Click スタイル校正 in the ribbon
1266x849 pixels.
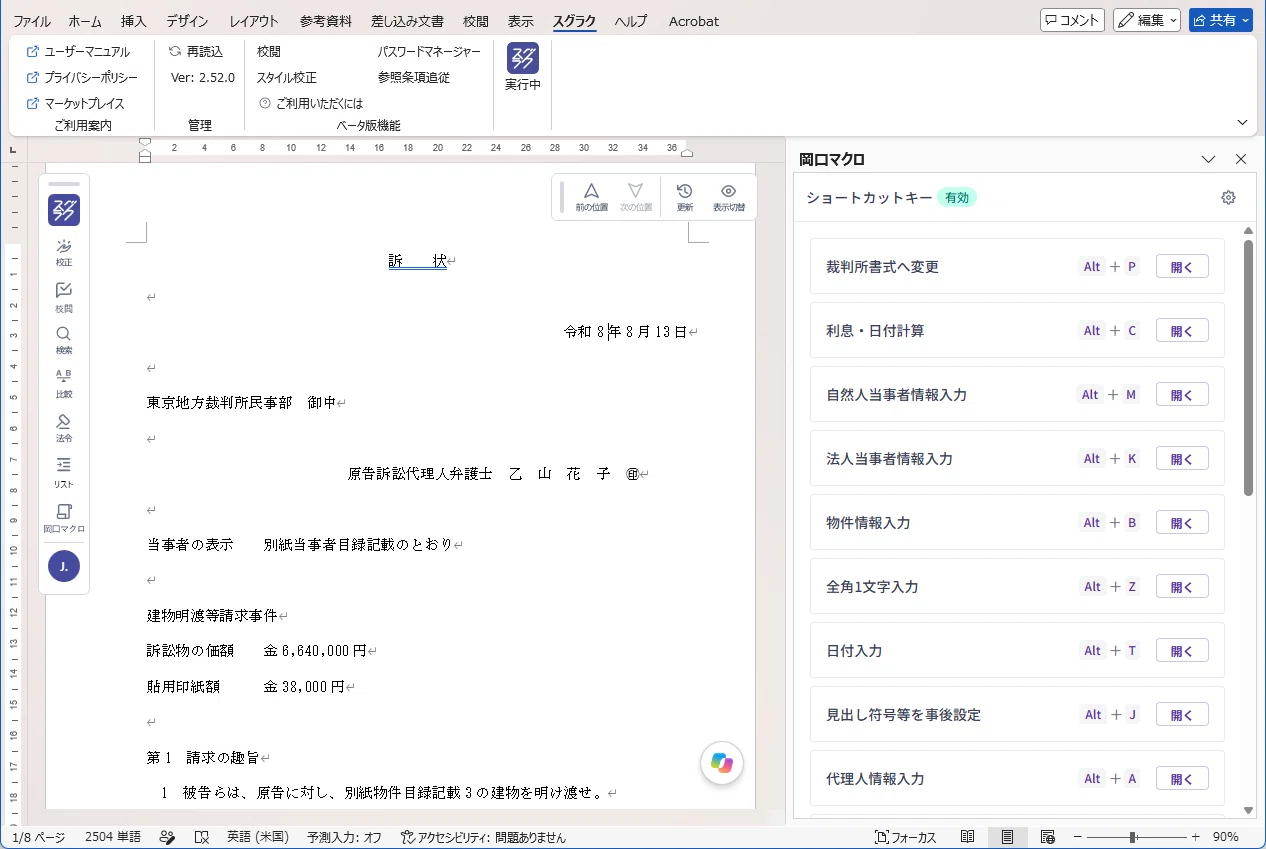point(286,77)
